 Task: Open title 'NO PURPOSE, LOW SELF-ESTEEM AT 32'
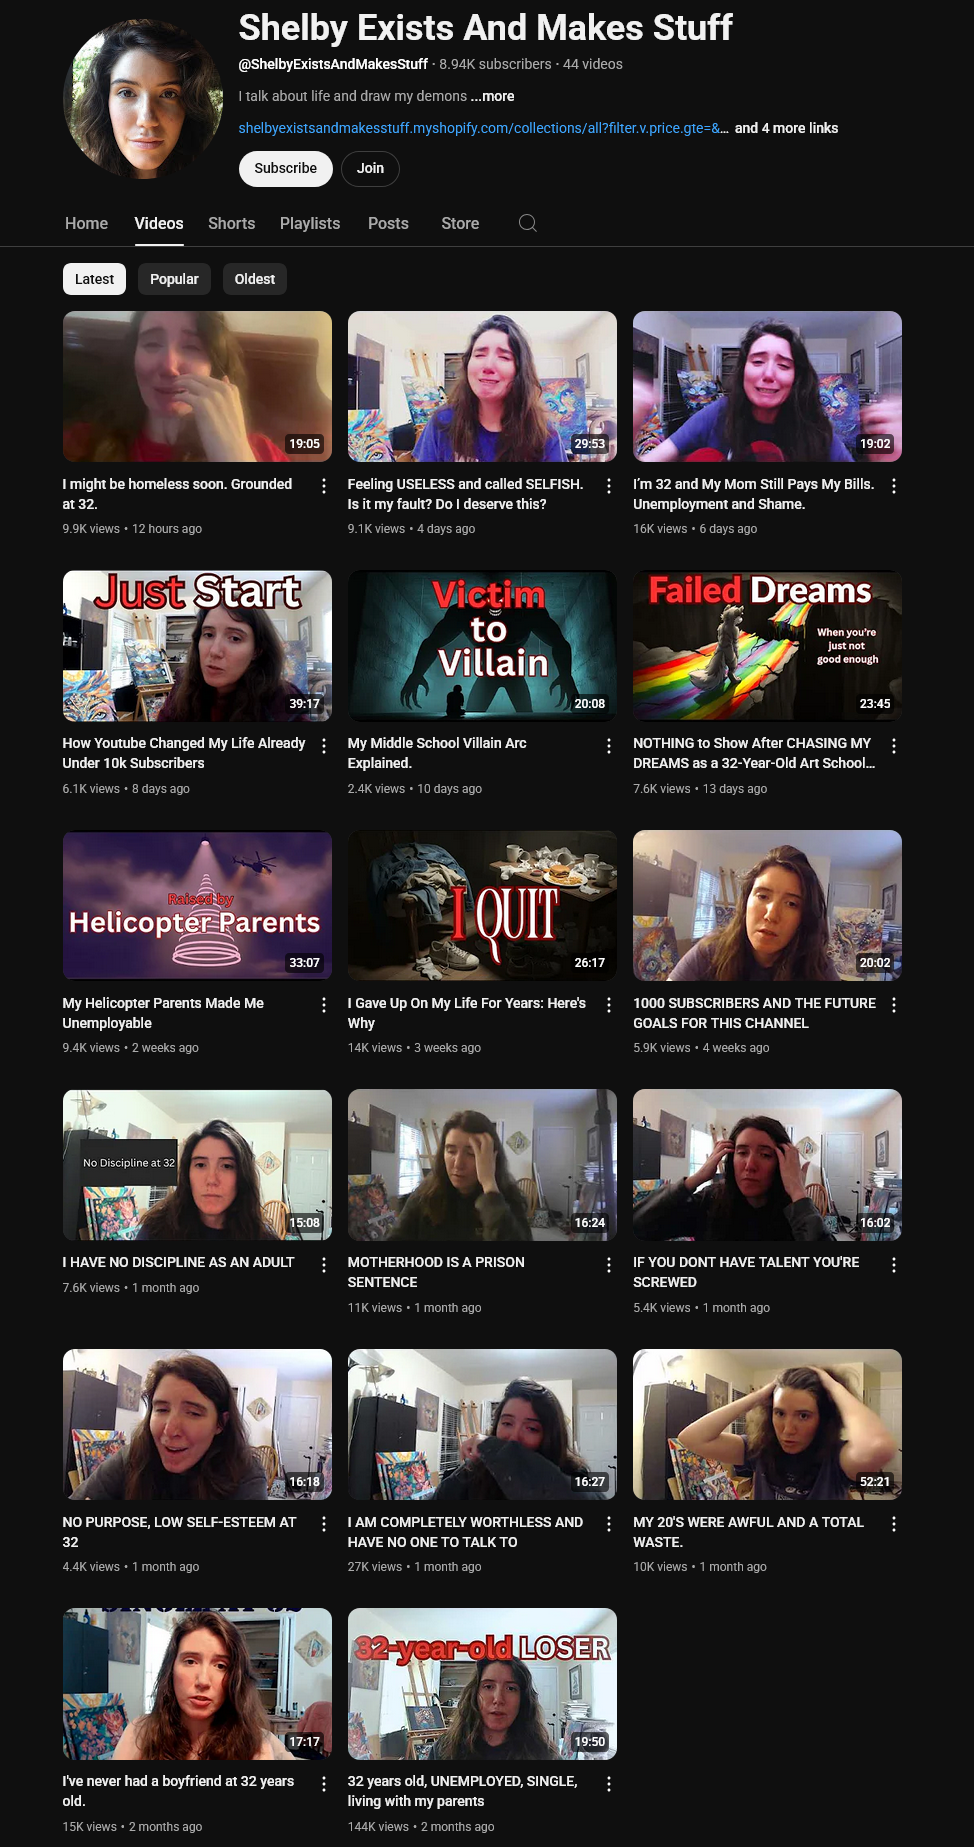pyautogui.click(x=179, y=1532)
